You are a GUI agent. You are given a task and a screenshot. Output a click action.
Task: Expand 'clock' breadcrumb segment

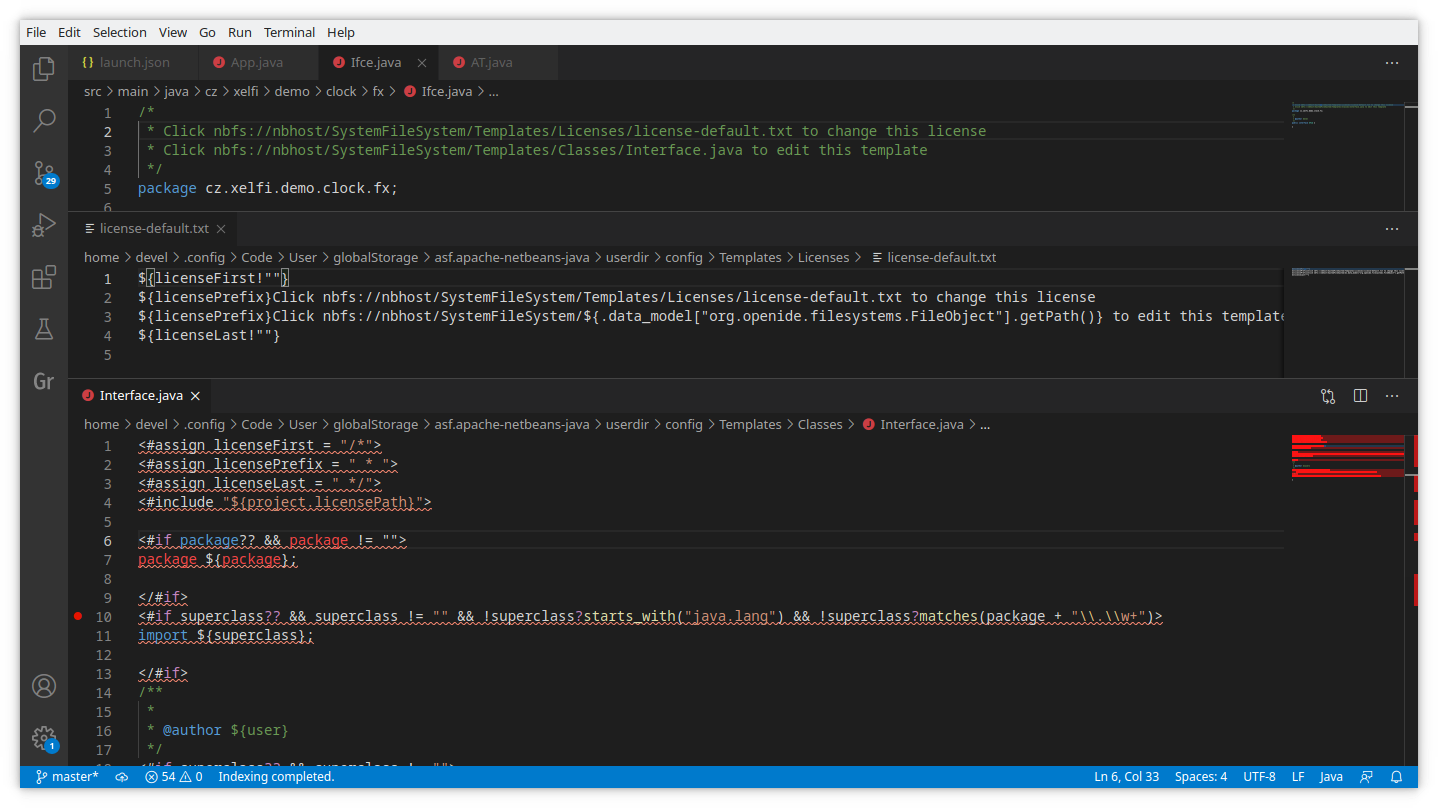(x=341, y=91)
